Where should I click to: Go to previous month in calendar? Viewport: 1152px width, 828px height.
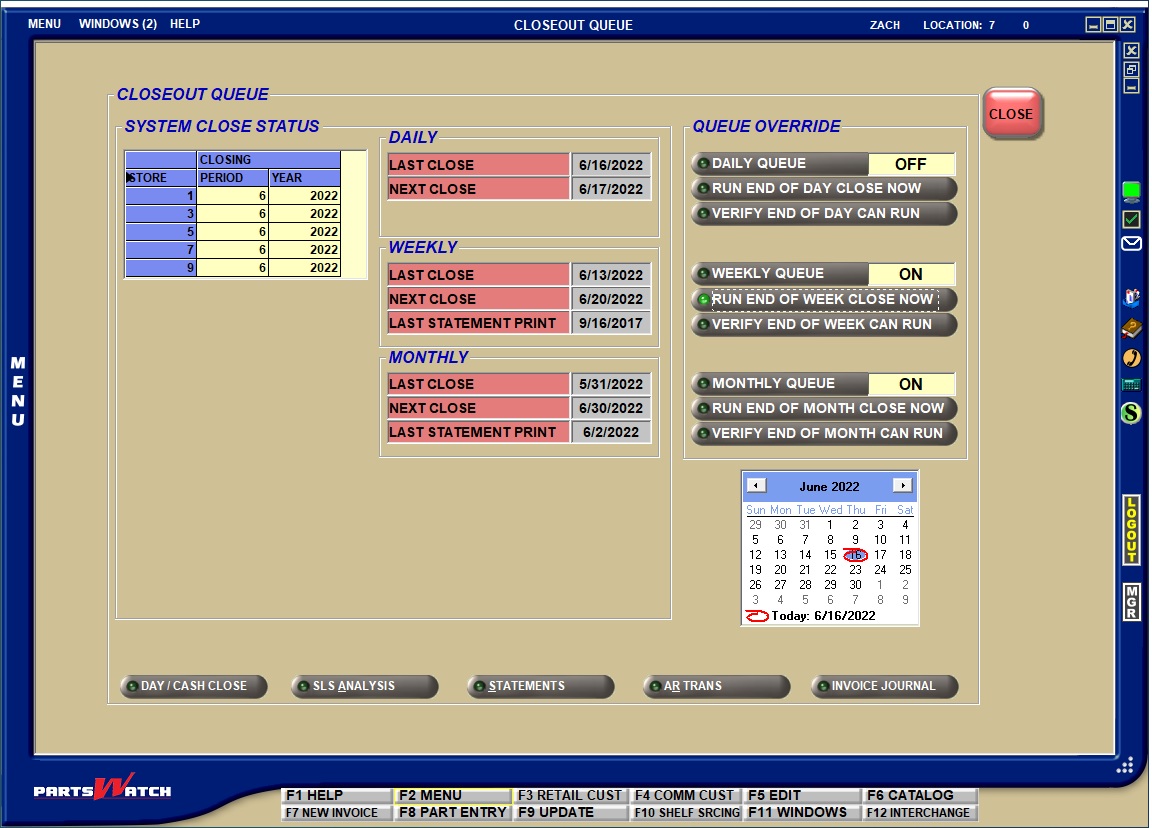(757, 486)
